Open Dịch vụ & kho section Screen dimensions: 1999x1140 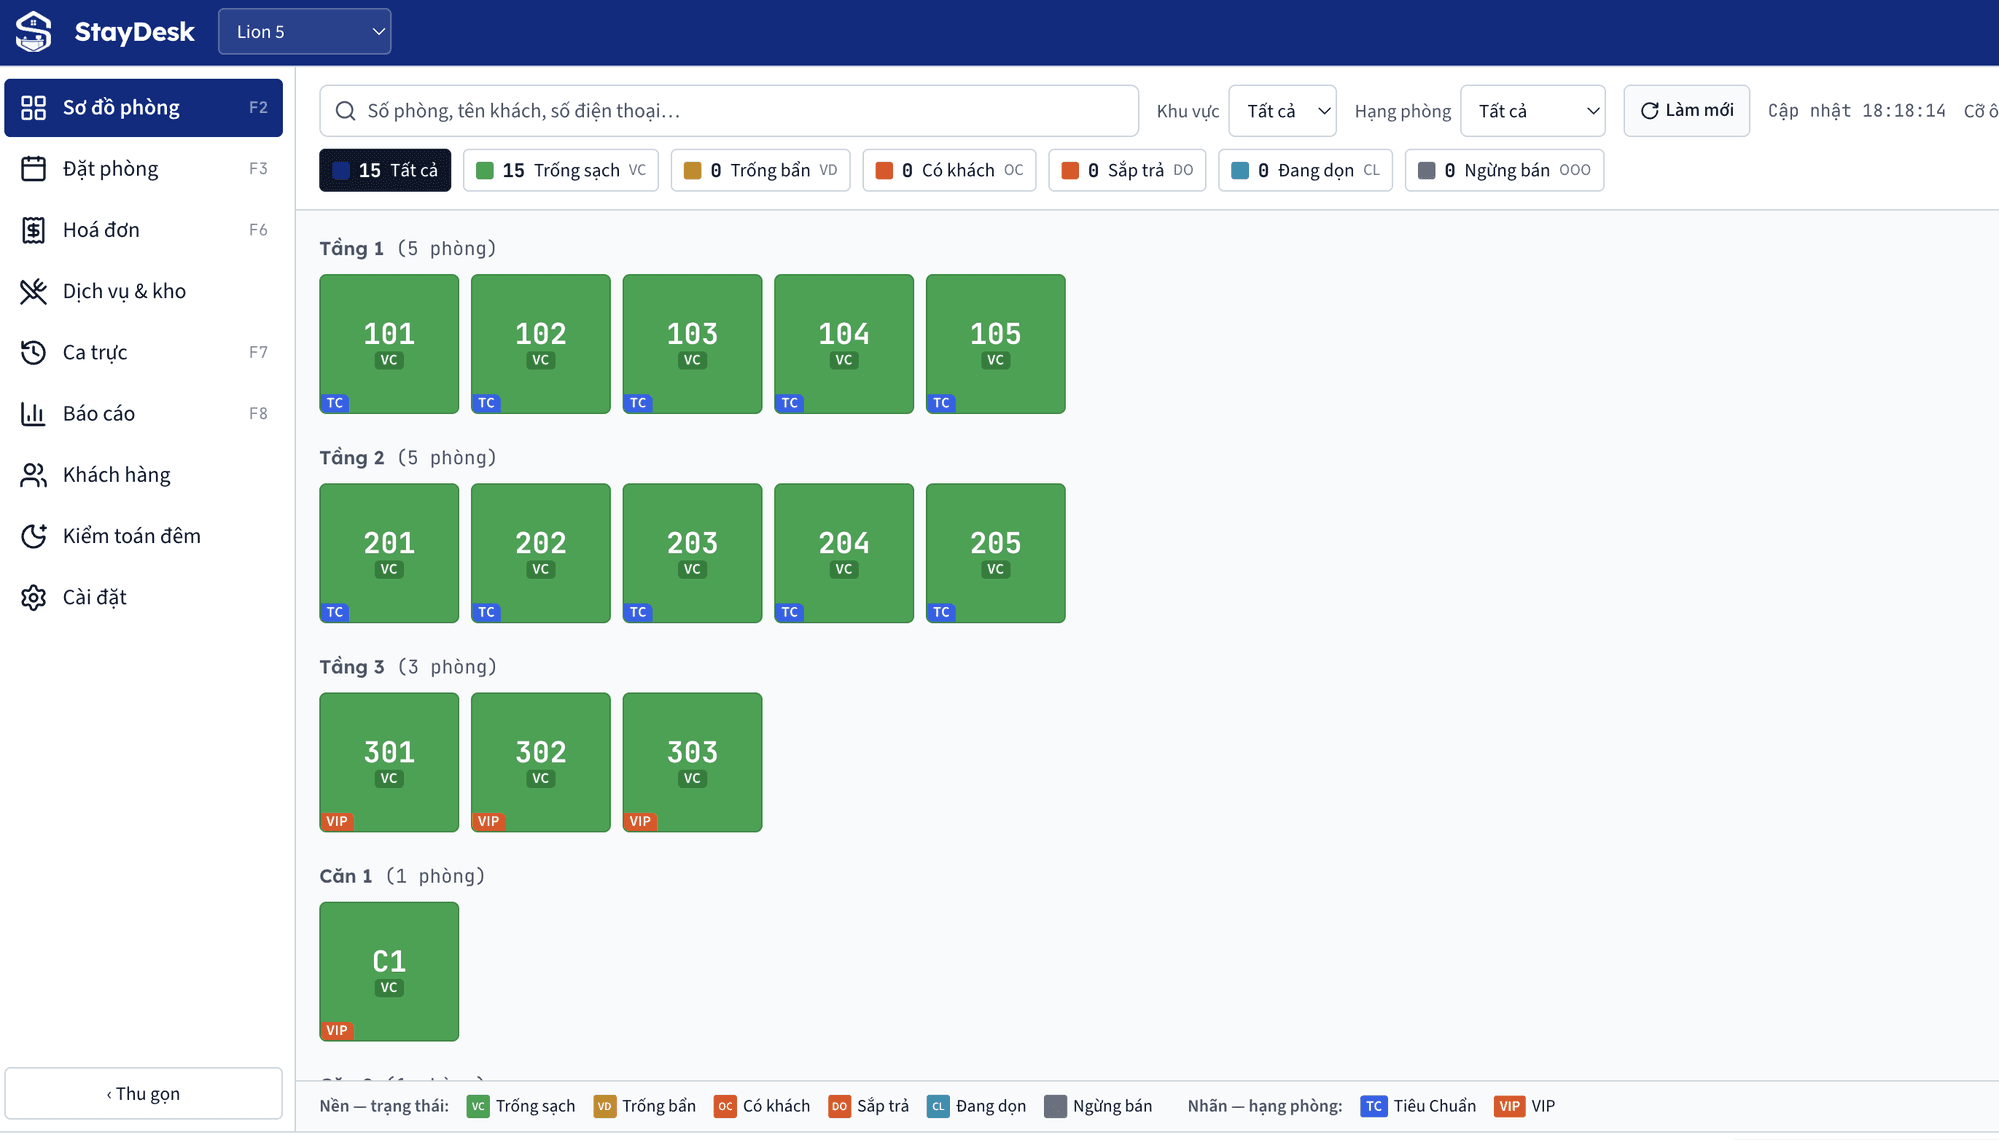tap(143, 291)
